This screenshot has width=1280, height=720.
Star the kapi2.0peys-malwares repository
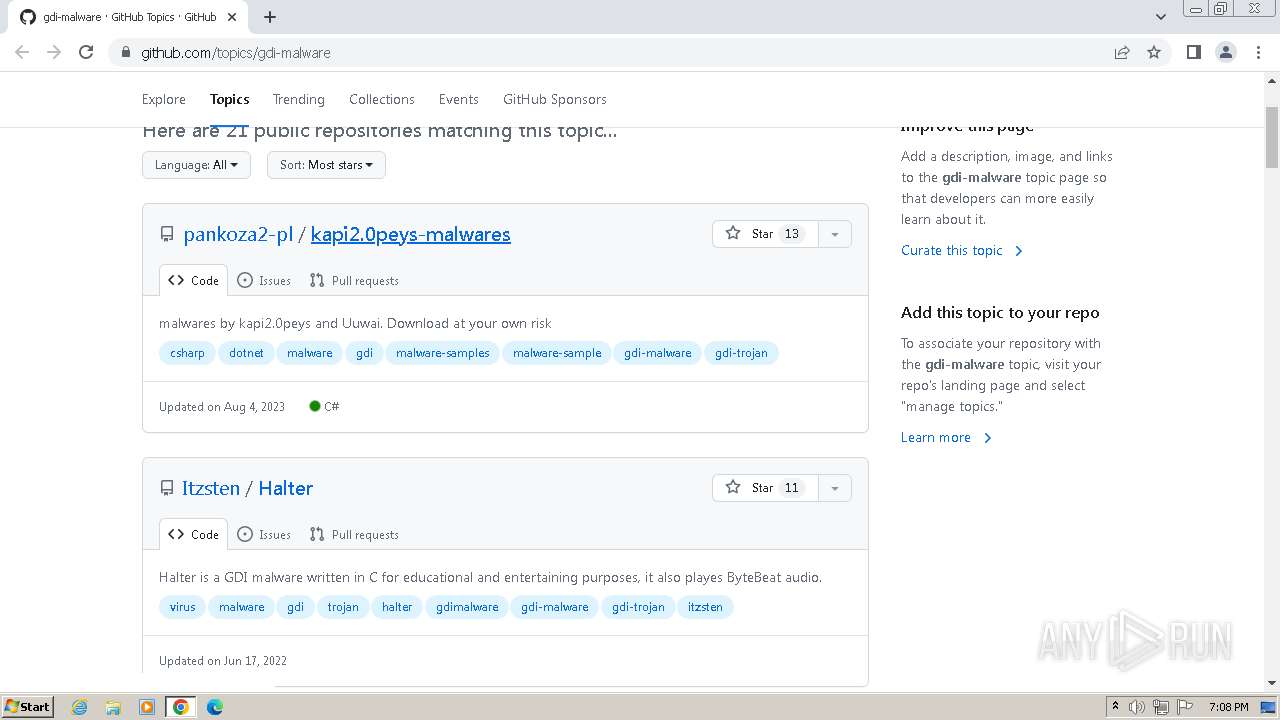click(765, 234)
